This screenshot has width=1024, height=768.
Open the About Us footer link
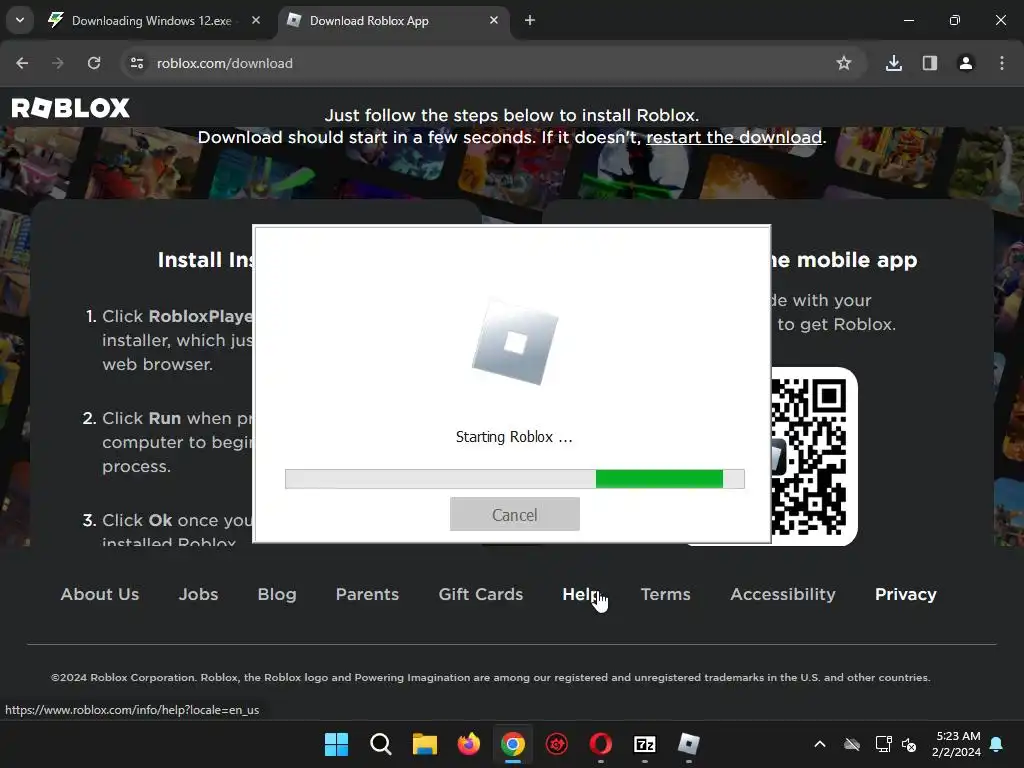[100, 594]
